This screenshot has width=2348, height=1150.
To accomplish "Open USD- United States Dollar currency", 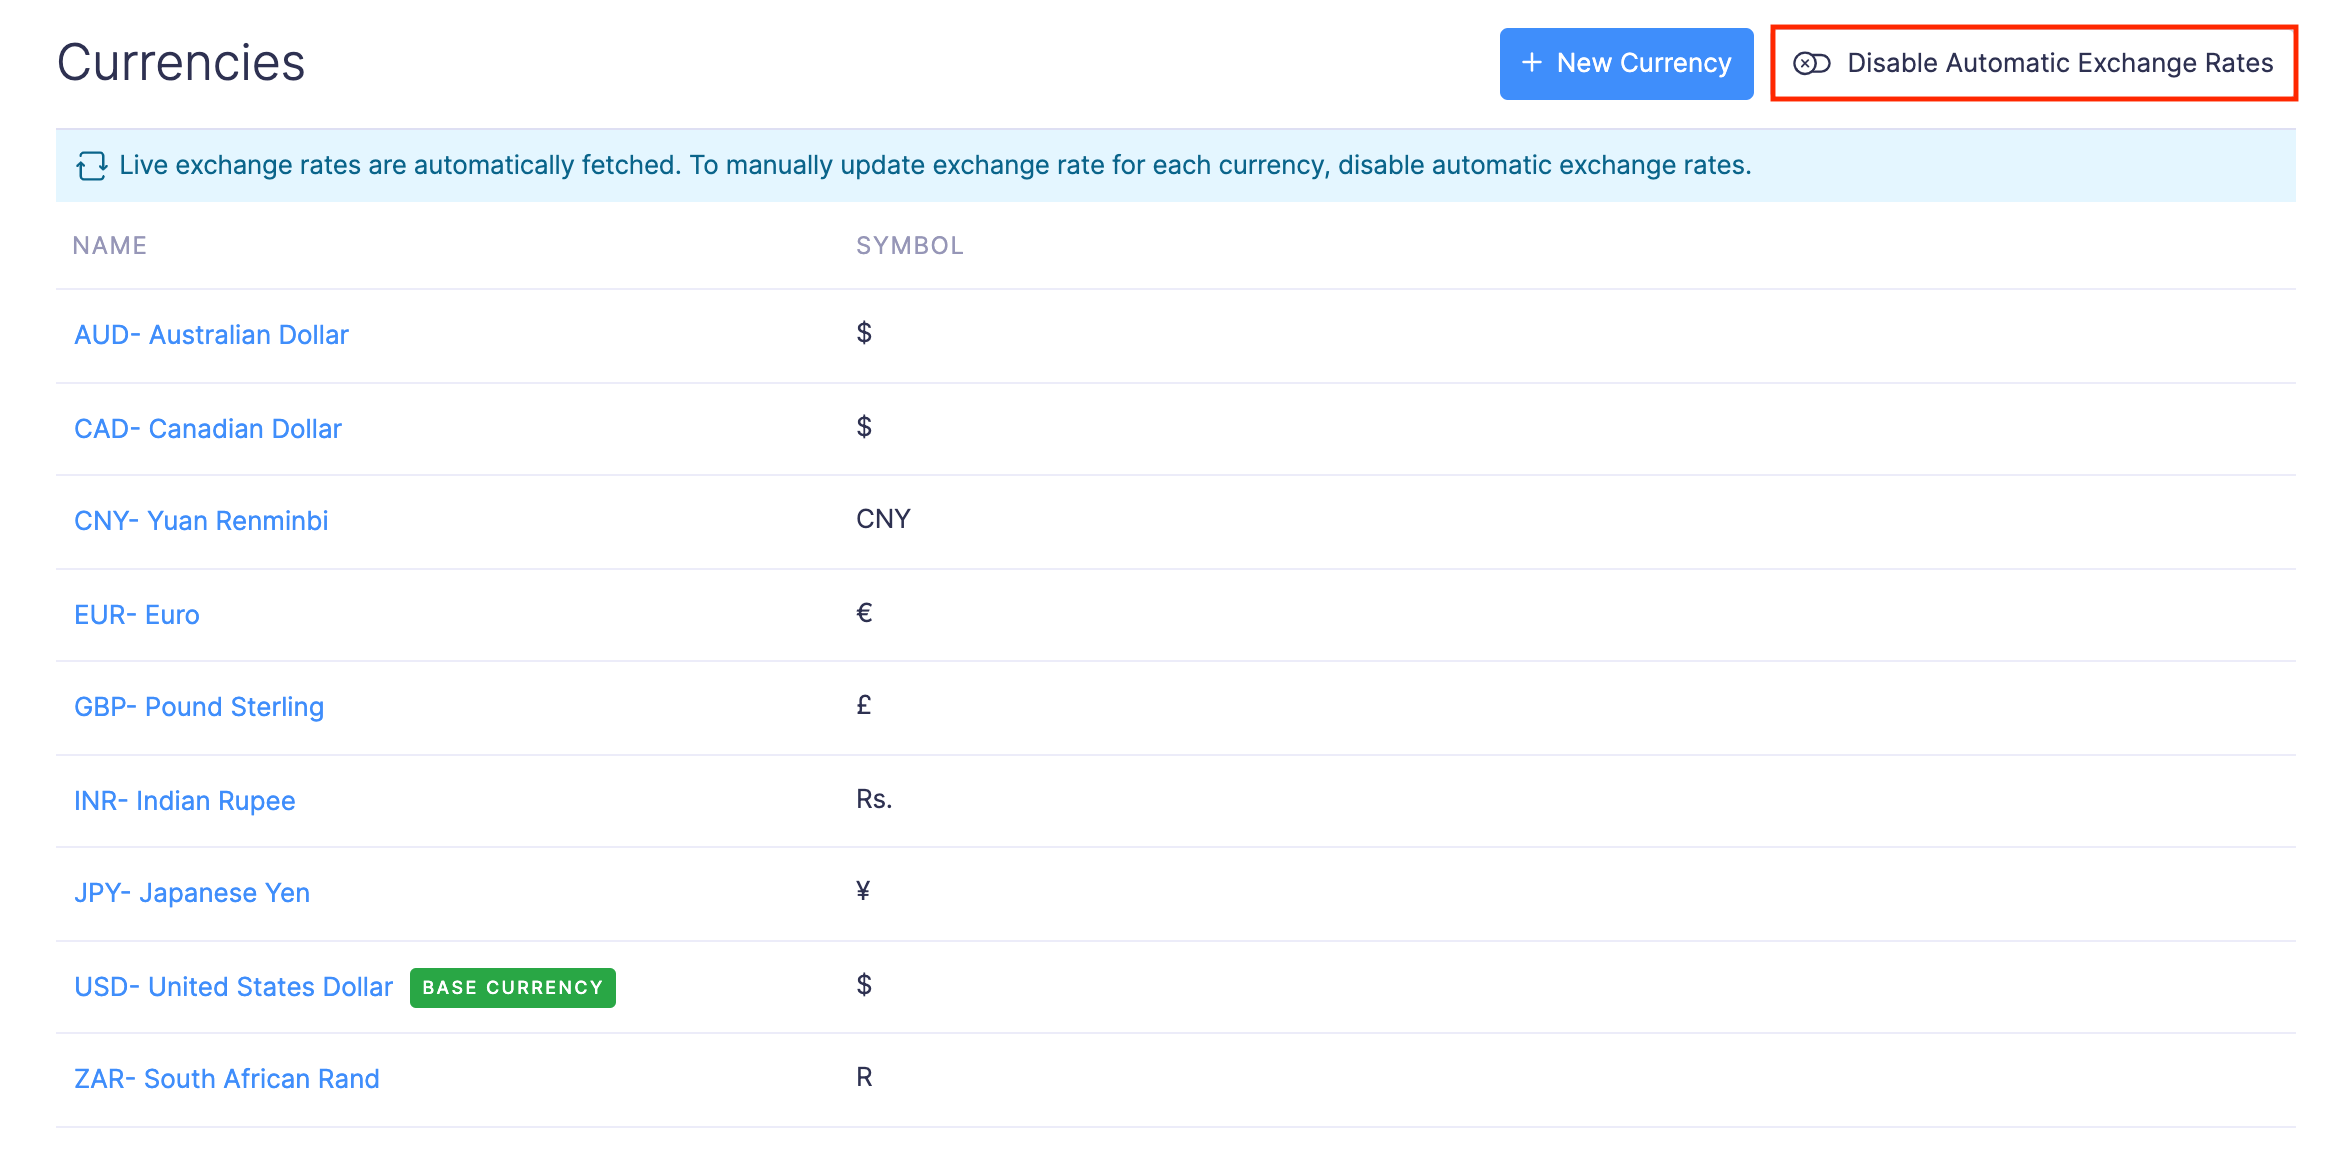I will coord(233,987).
